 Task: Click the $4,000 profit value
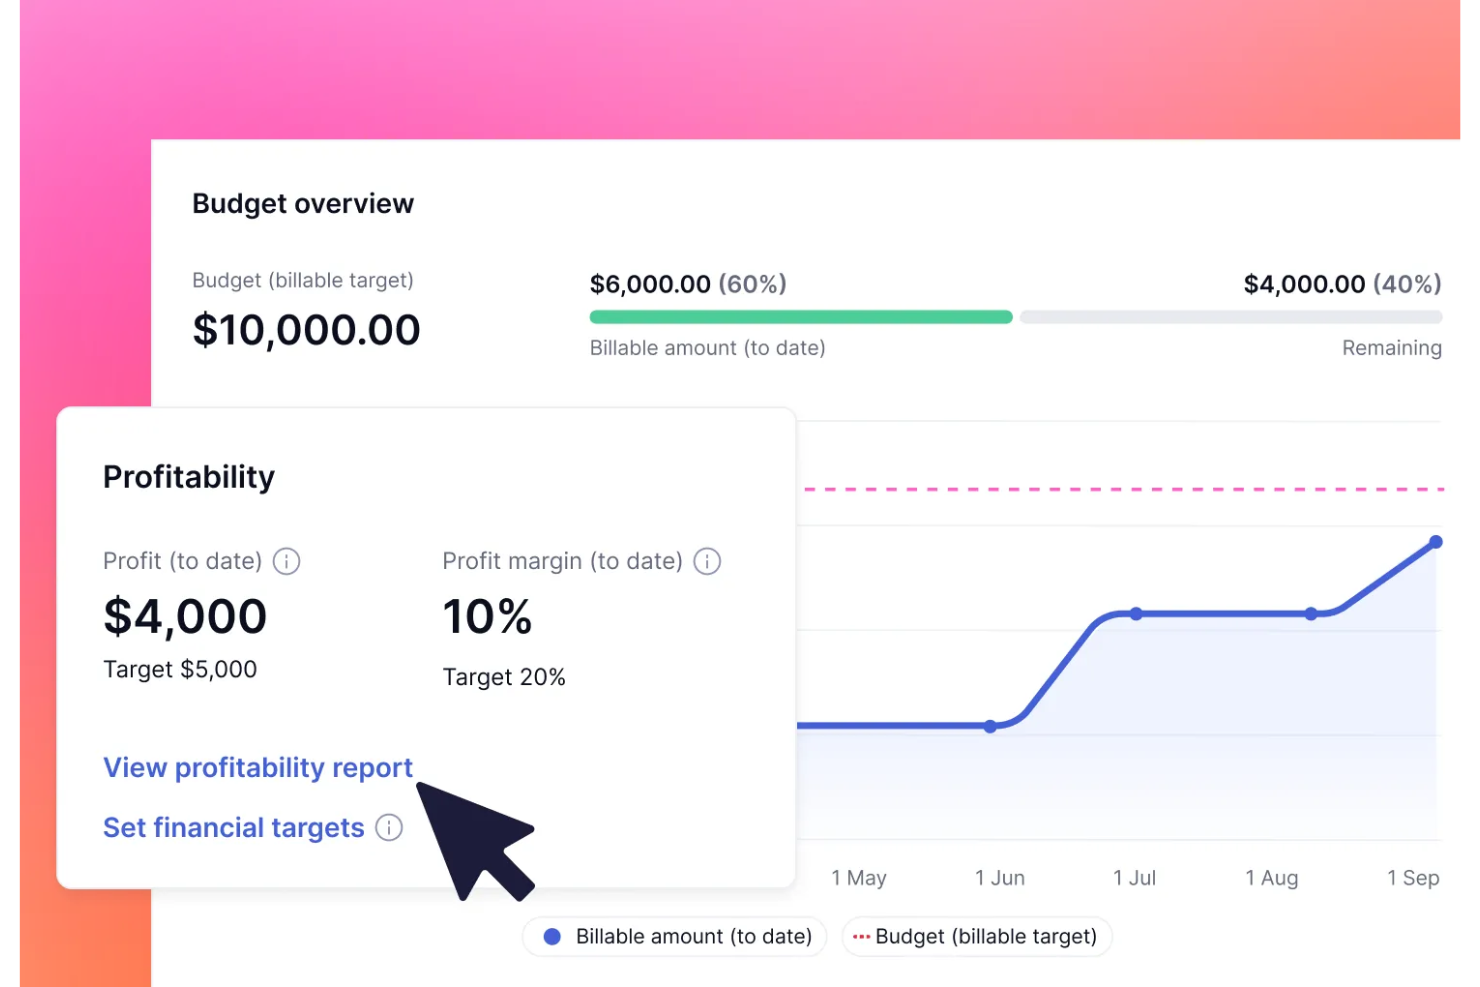pos(185,616)
